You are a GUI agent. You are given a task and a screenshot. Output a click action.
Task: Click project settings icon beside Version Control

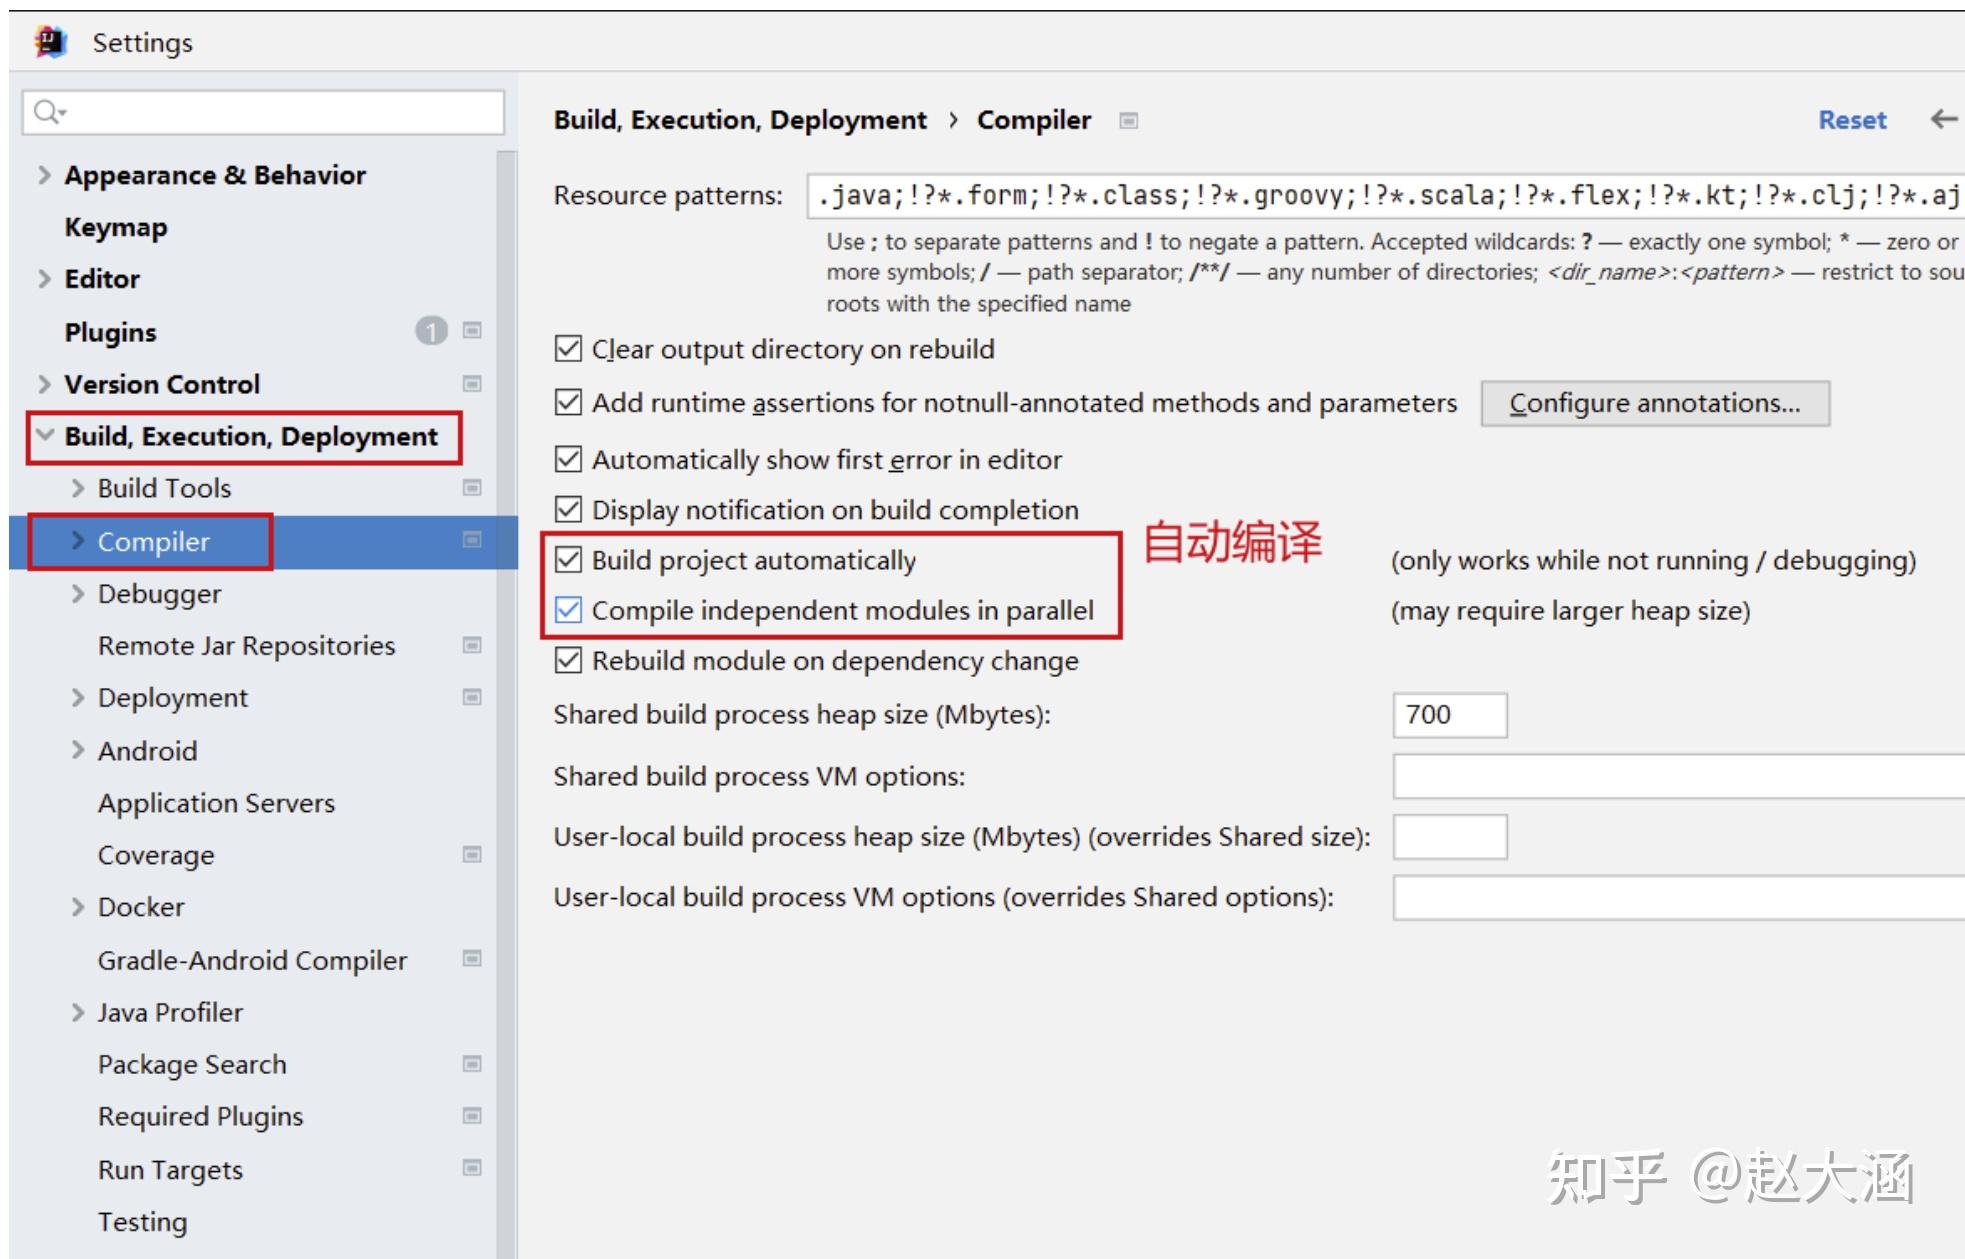(472, 384)
